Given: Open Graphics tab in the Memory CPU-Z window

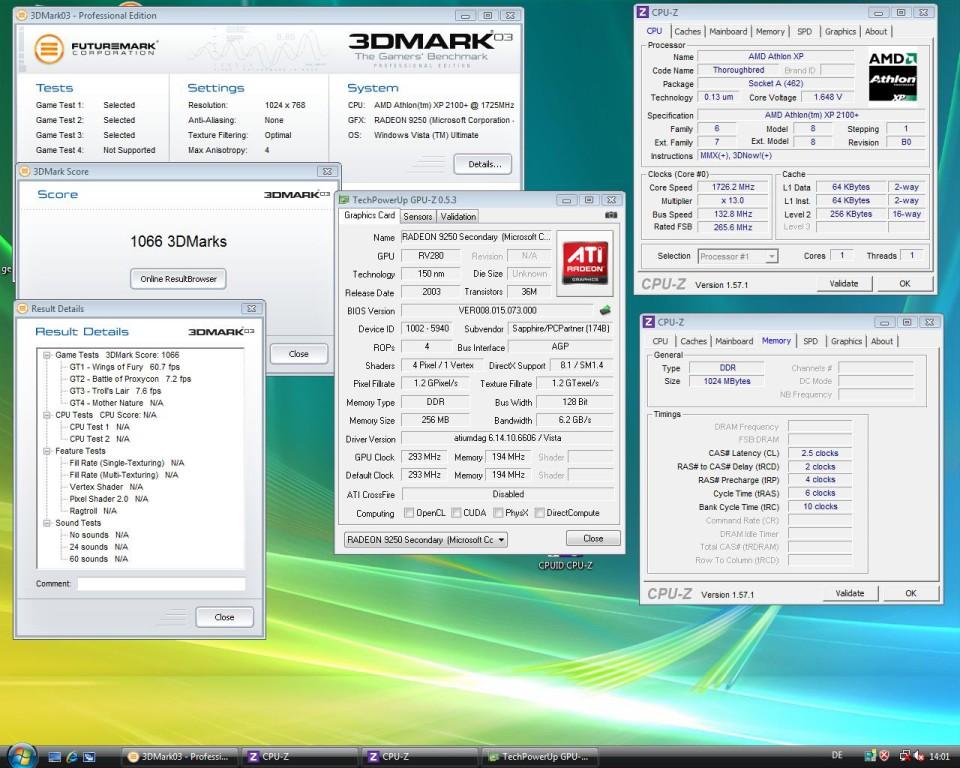Looking at the screenshot, I should (x=846, y=341).
